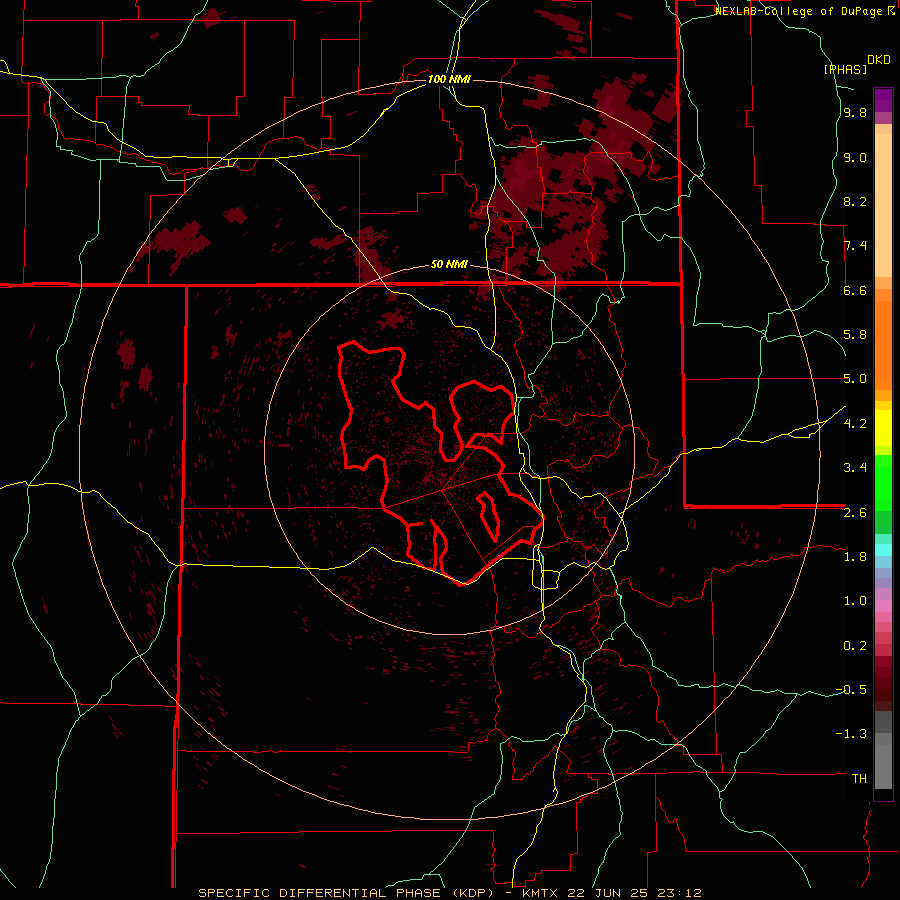Screen dimensions: 900x900
Task: Click the 5.8 value on the color scale
Action: (855, 335)
